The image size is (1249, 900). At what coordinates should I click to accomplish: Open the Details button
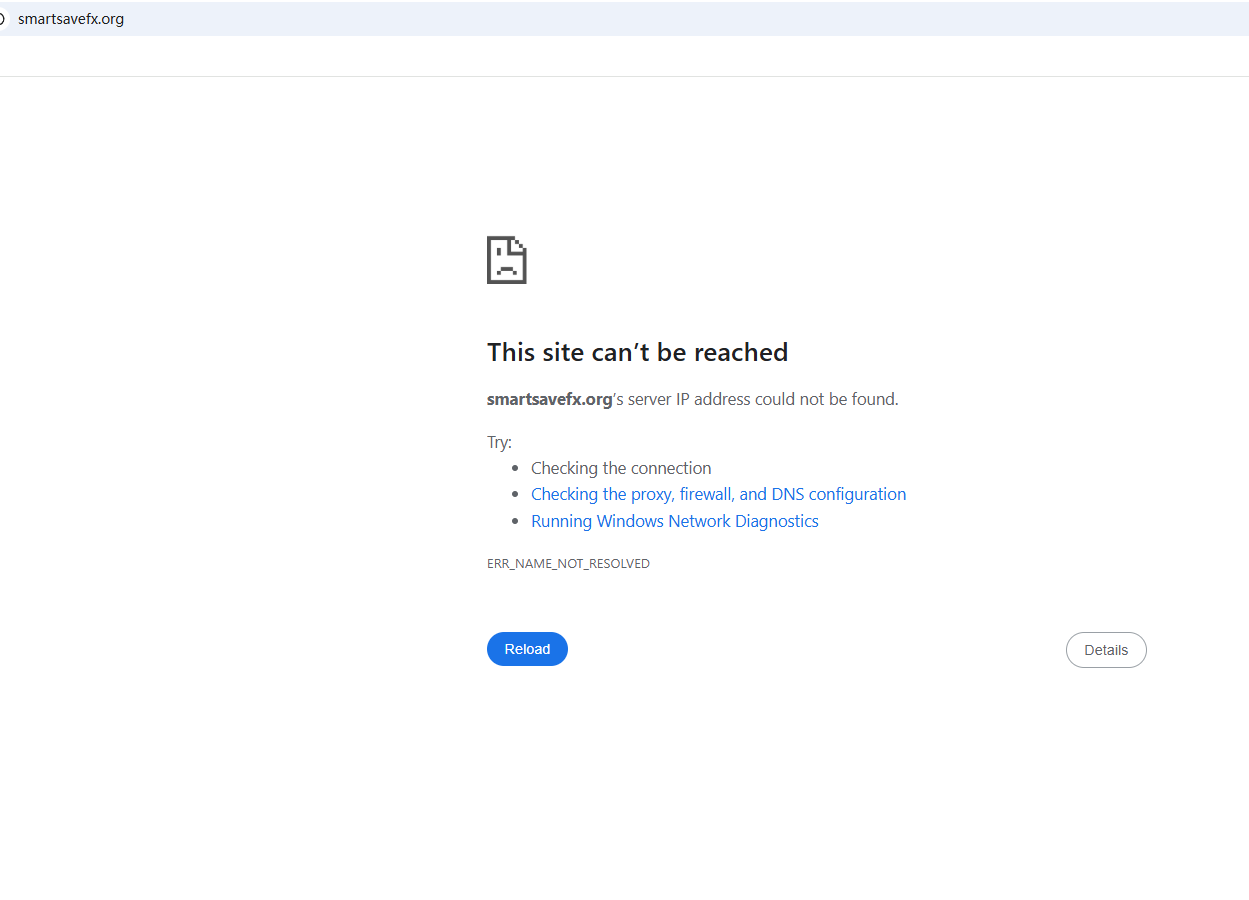click(1106, 650)
